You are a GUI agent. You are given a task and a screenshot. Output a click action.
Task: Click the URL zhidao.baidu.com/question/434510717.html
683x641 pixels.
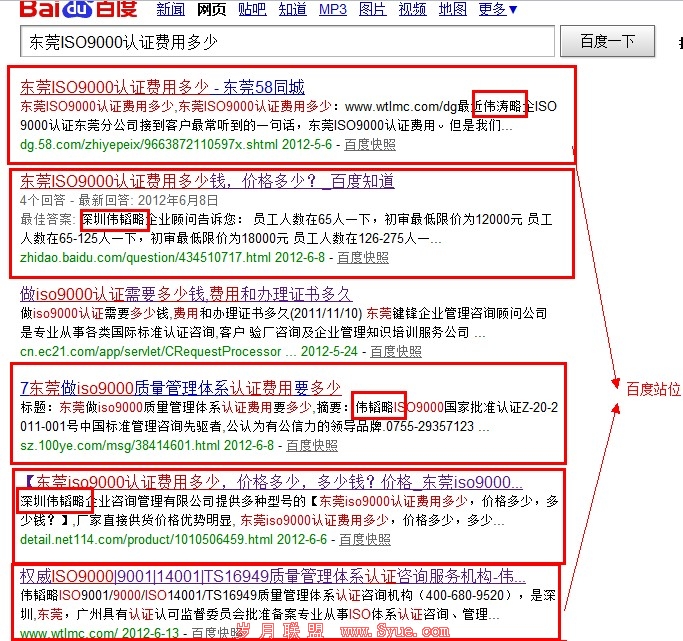145,257
